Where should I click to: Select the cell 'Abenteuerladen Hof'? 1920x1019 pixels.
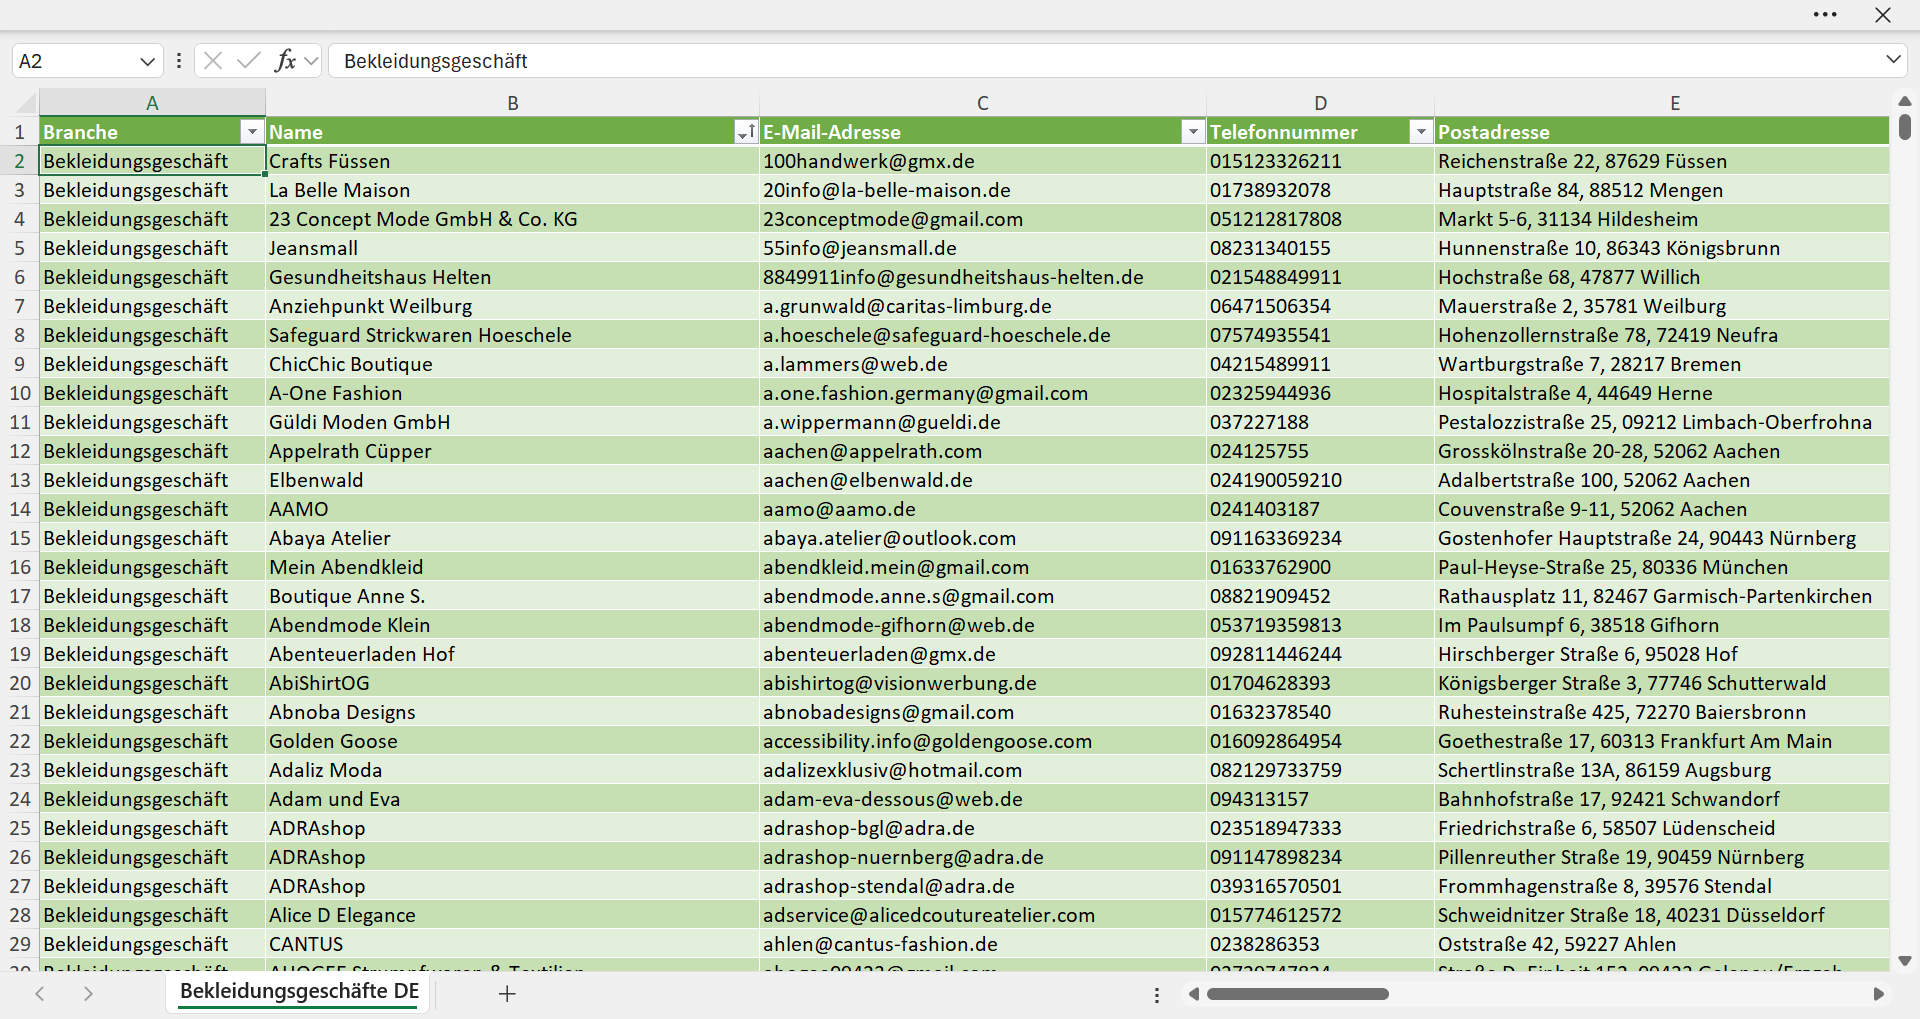(x=513, y=654)
